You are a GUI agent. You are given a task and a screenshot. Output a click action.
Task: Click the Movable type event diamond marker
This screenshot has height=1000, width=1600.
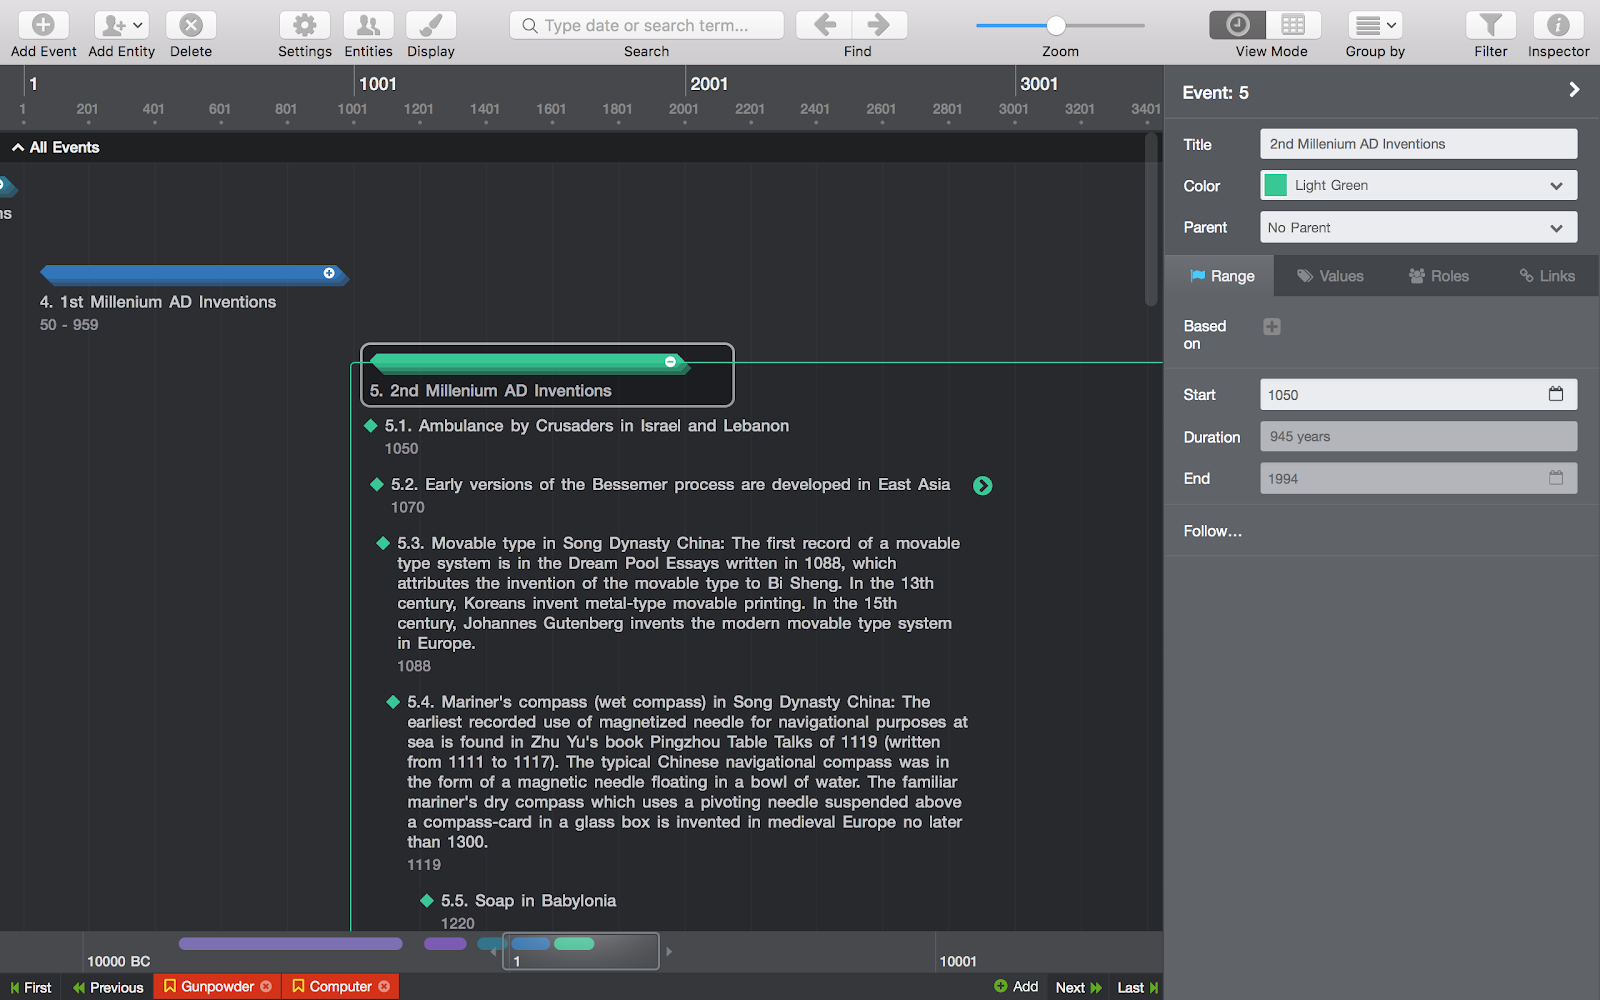coord(383,544)
